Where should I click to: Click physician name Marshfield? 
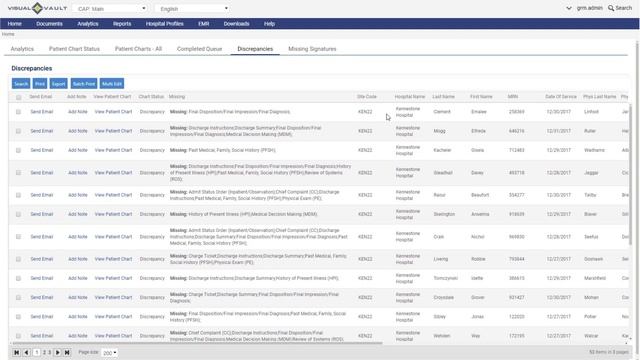595,278
